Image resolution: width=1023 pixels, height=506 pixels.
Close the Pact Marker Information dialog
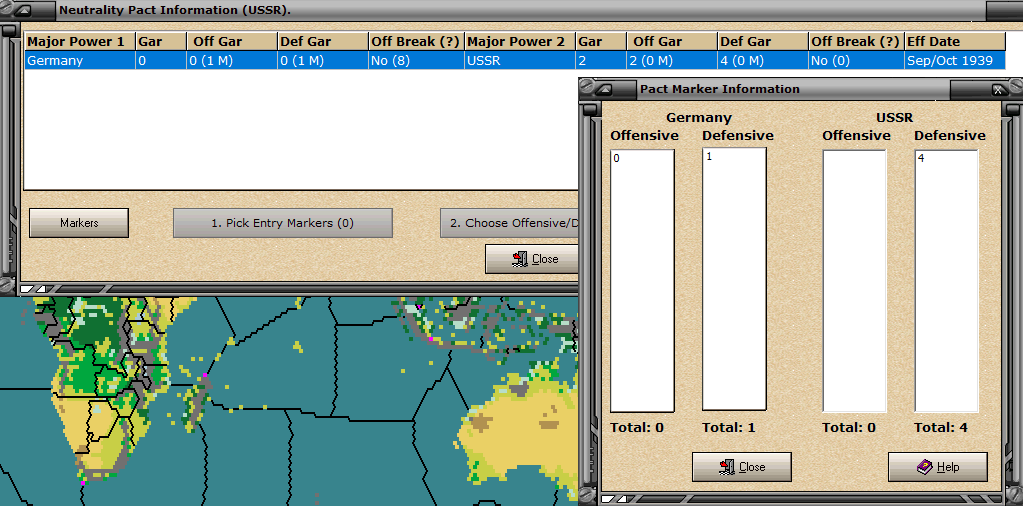coord(742,467)
